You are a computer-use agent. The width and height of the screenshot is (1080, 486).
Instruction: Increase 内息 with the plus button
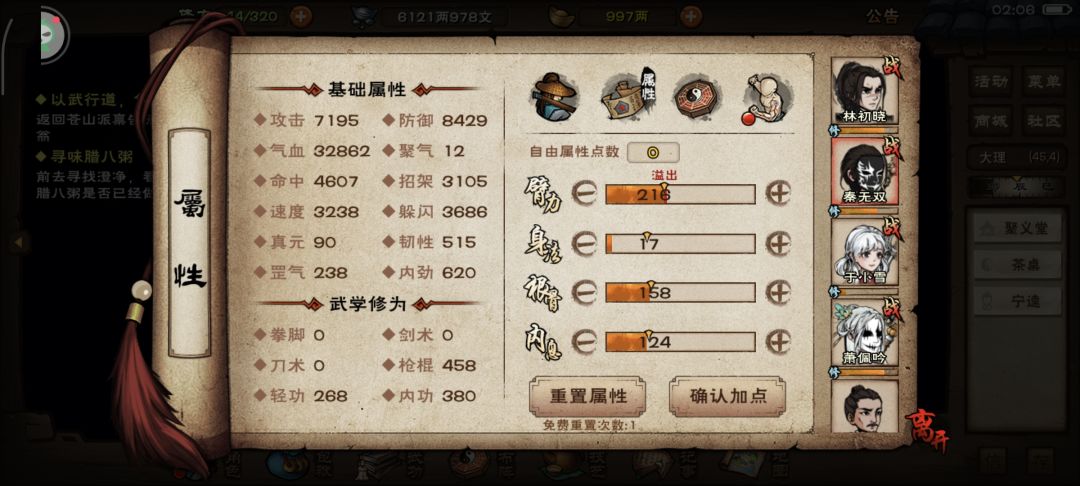coord(778,341)
